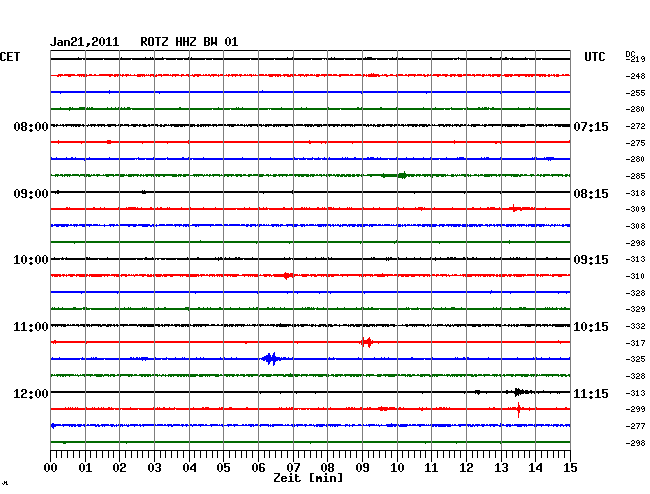Click the DC offset value -332
The width and height of the screenshot is (650, 494).
(635, 326)
